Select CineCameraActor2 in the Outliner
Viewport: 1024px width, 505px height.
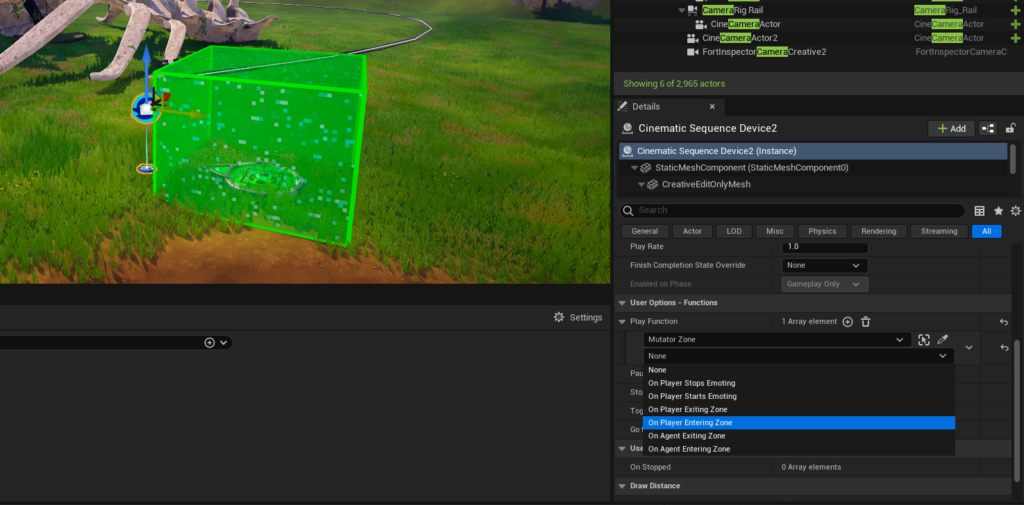pos(740,38)
